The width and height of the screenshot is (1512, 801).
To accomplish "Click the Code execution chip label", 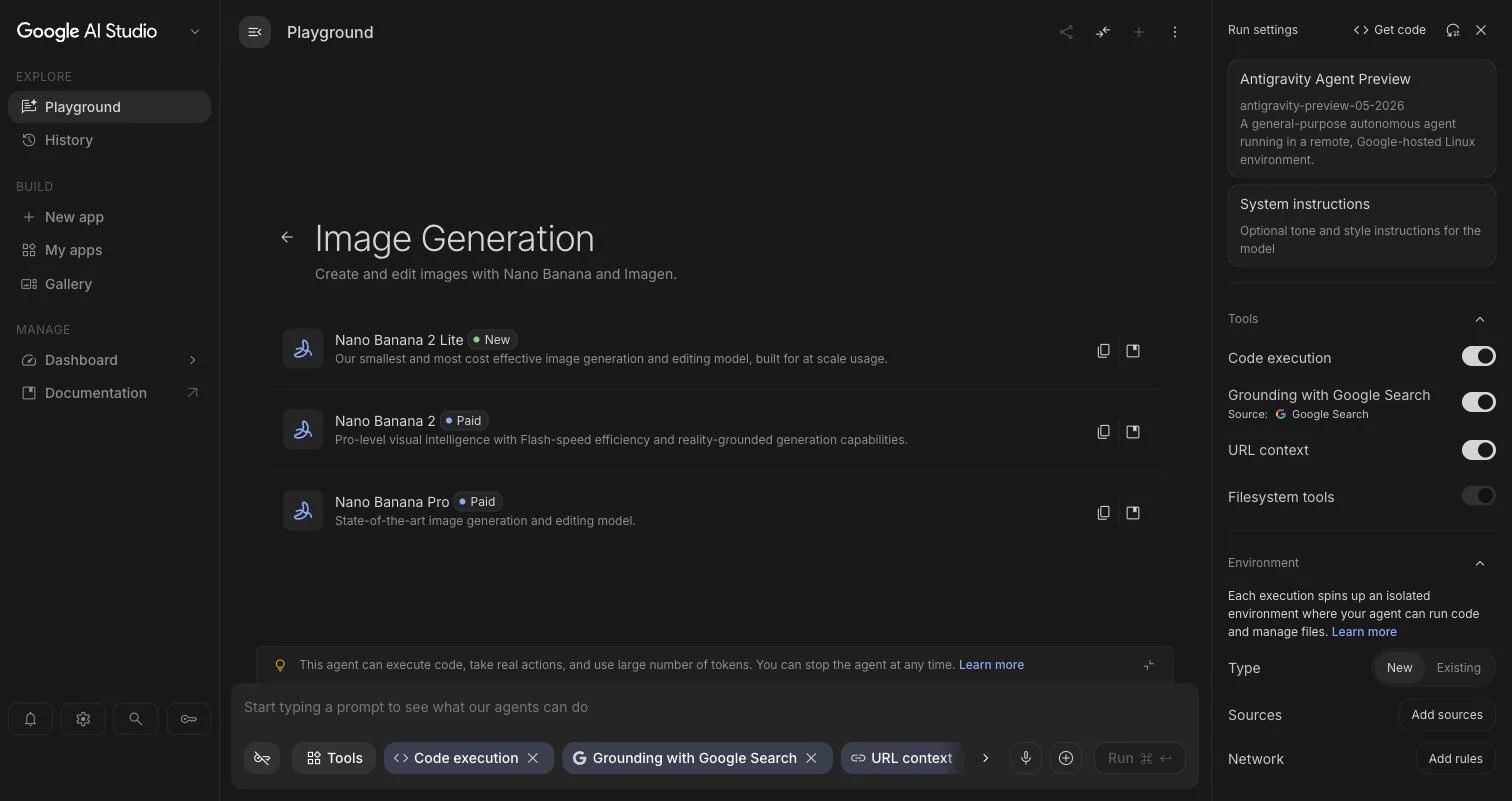I will 466,758.
